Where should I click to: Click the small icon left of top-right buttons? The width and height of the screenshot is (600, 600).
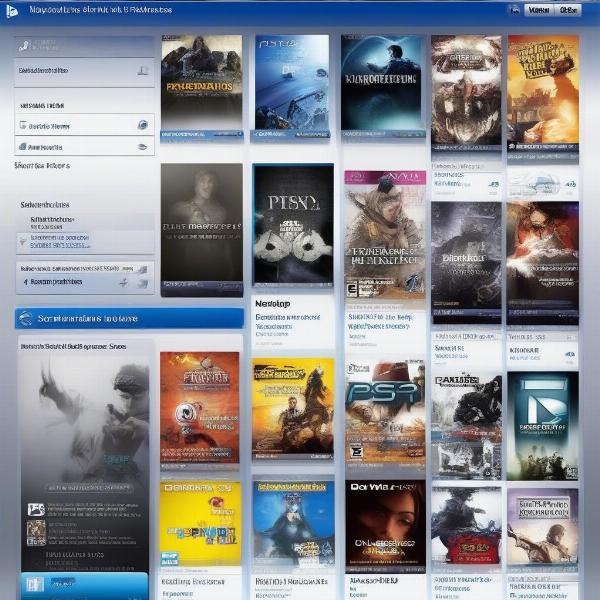[514, 10]
